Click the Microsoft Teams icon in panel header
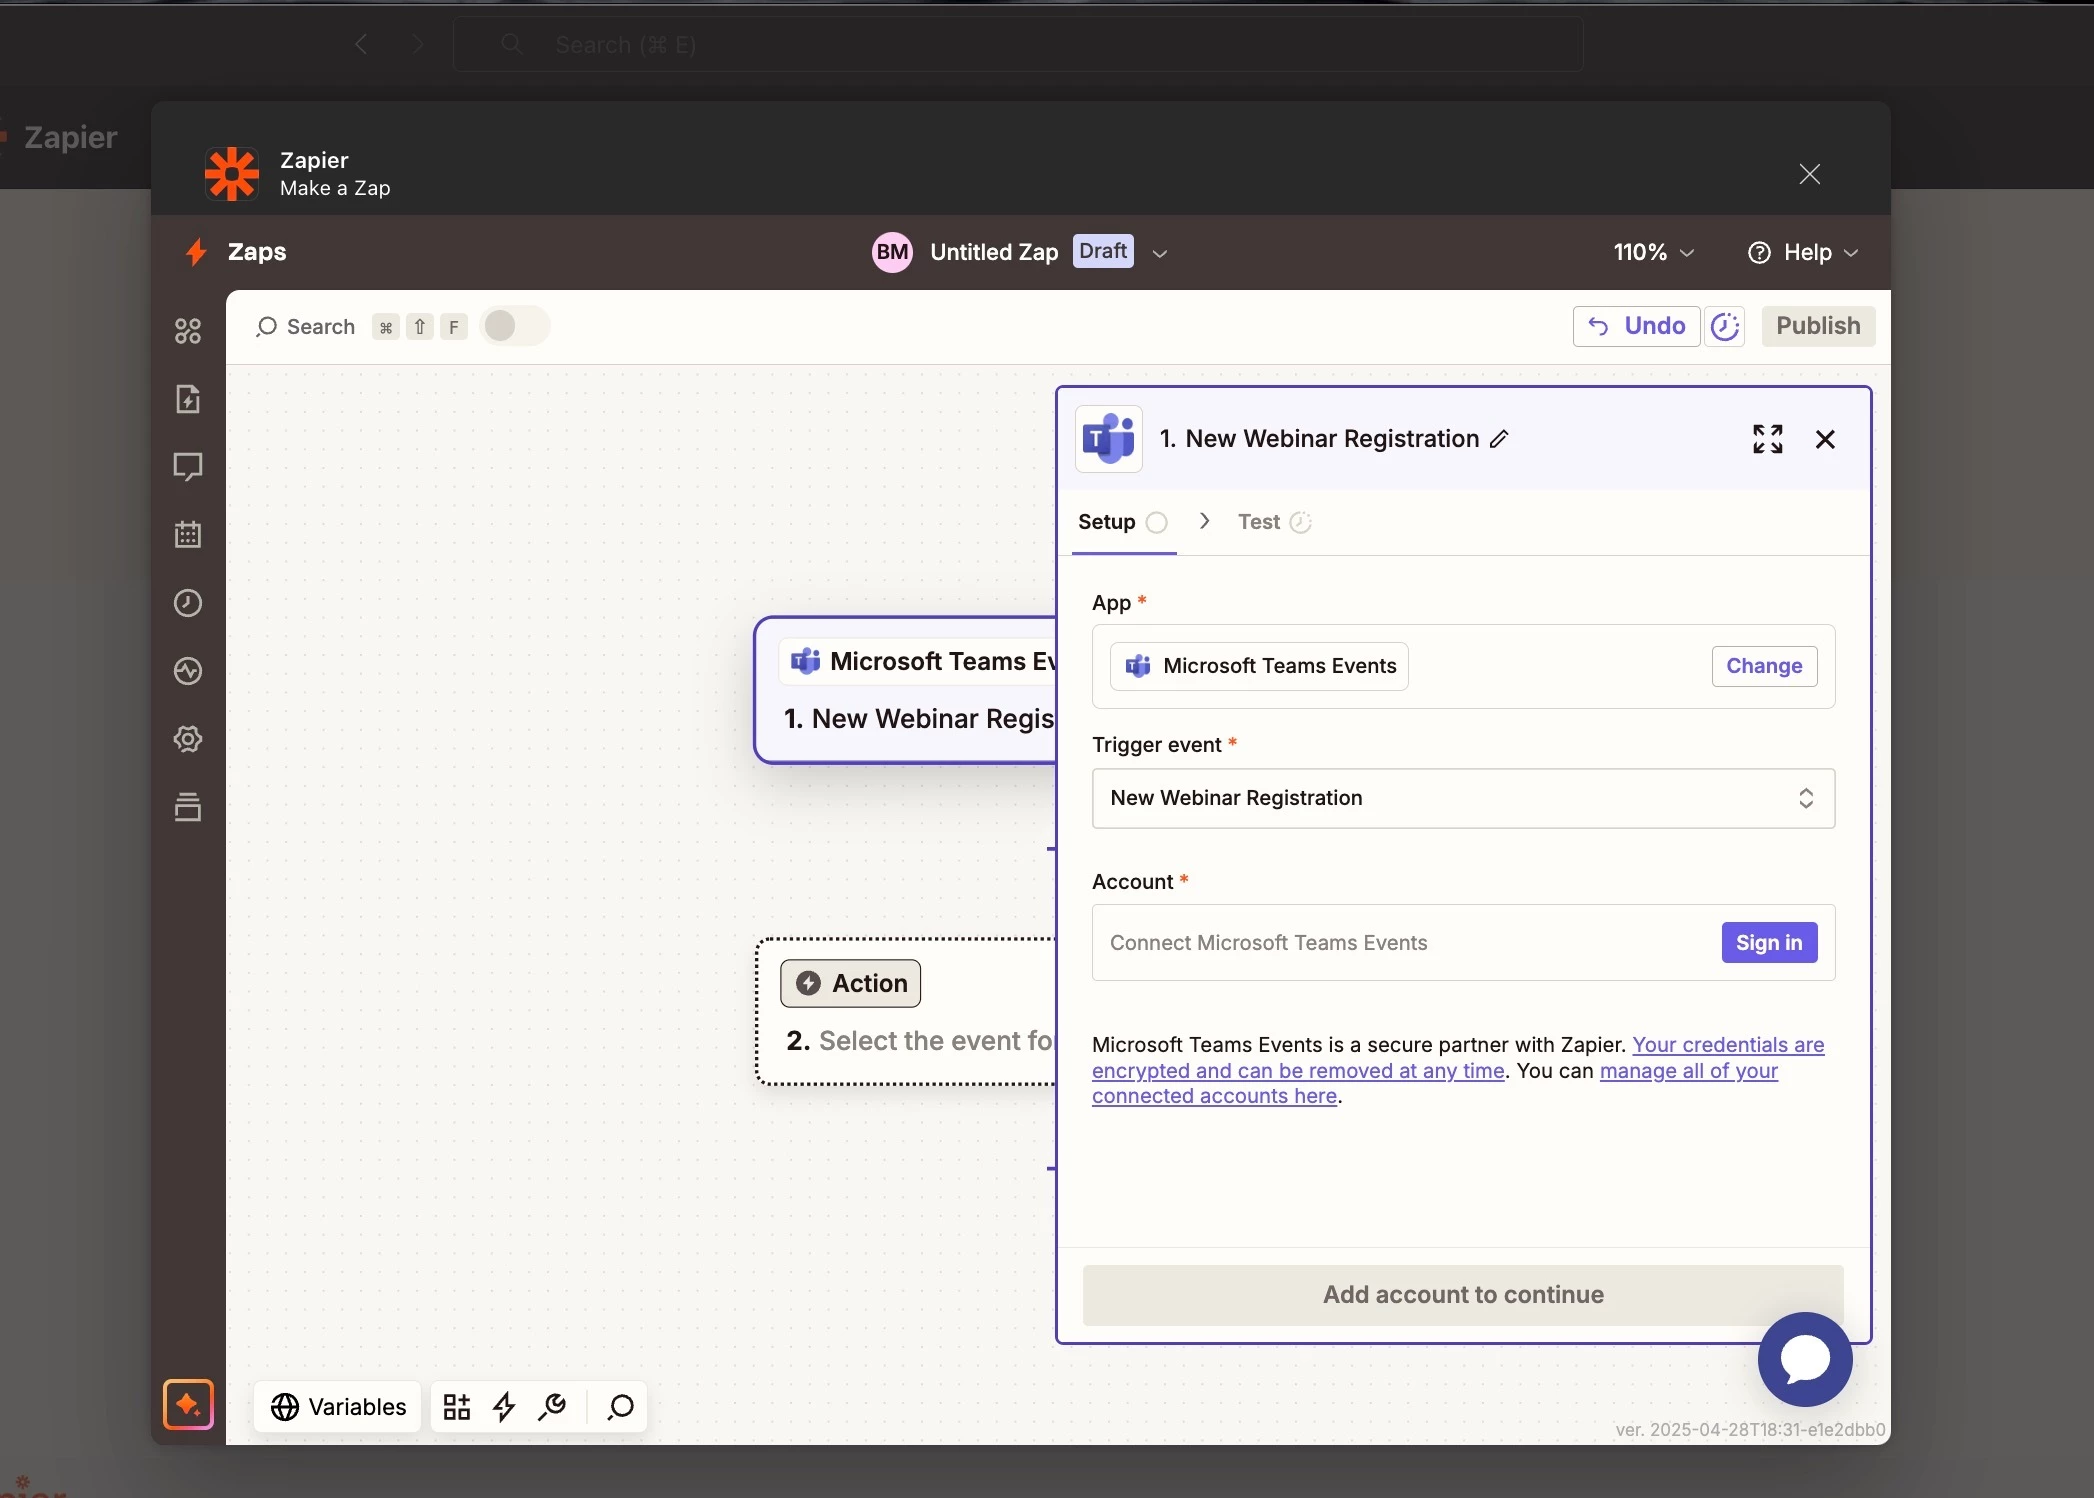 1109,439
